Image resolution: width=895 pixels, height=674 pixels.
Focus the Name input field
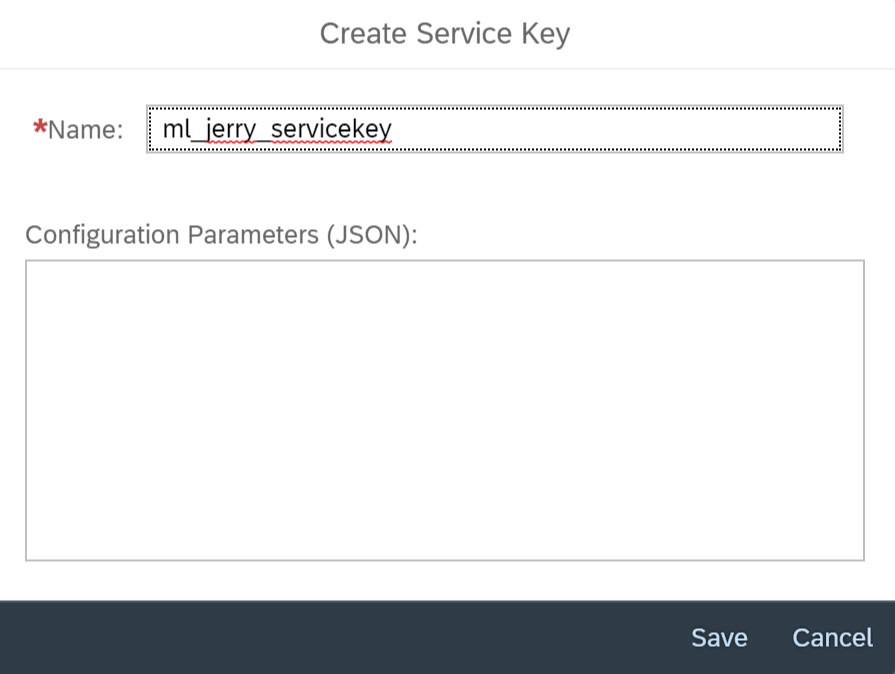click(494, 129)
